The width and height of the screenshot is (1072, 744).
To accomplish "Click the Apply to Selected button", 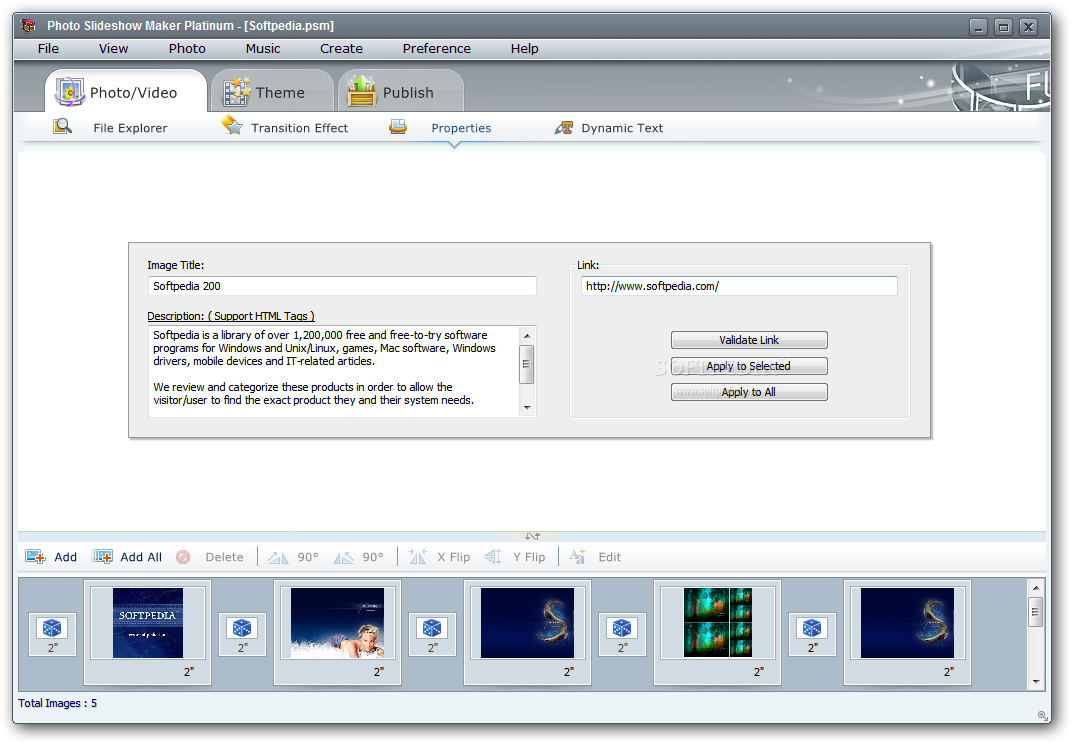I will tap(749, 366).
